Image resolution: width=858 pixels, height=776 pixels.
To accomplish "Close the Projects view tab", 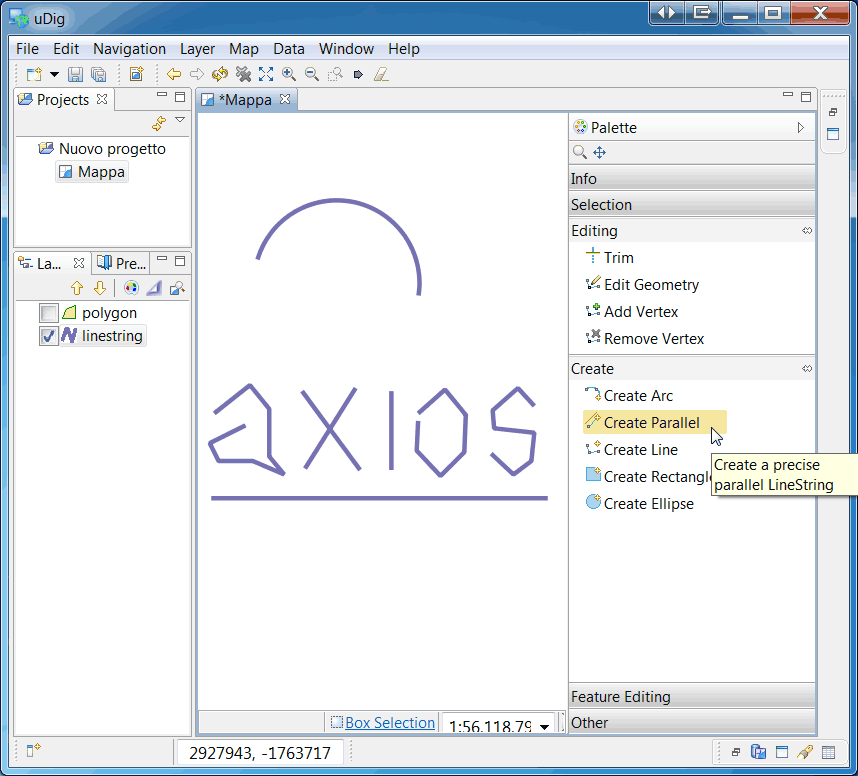I will (102, 99).
